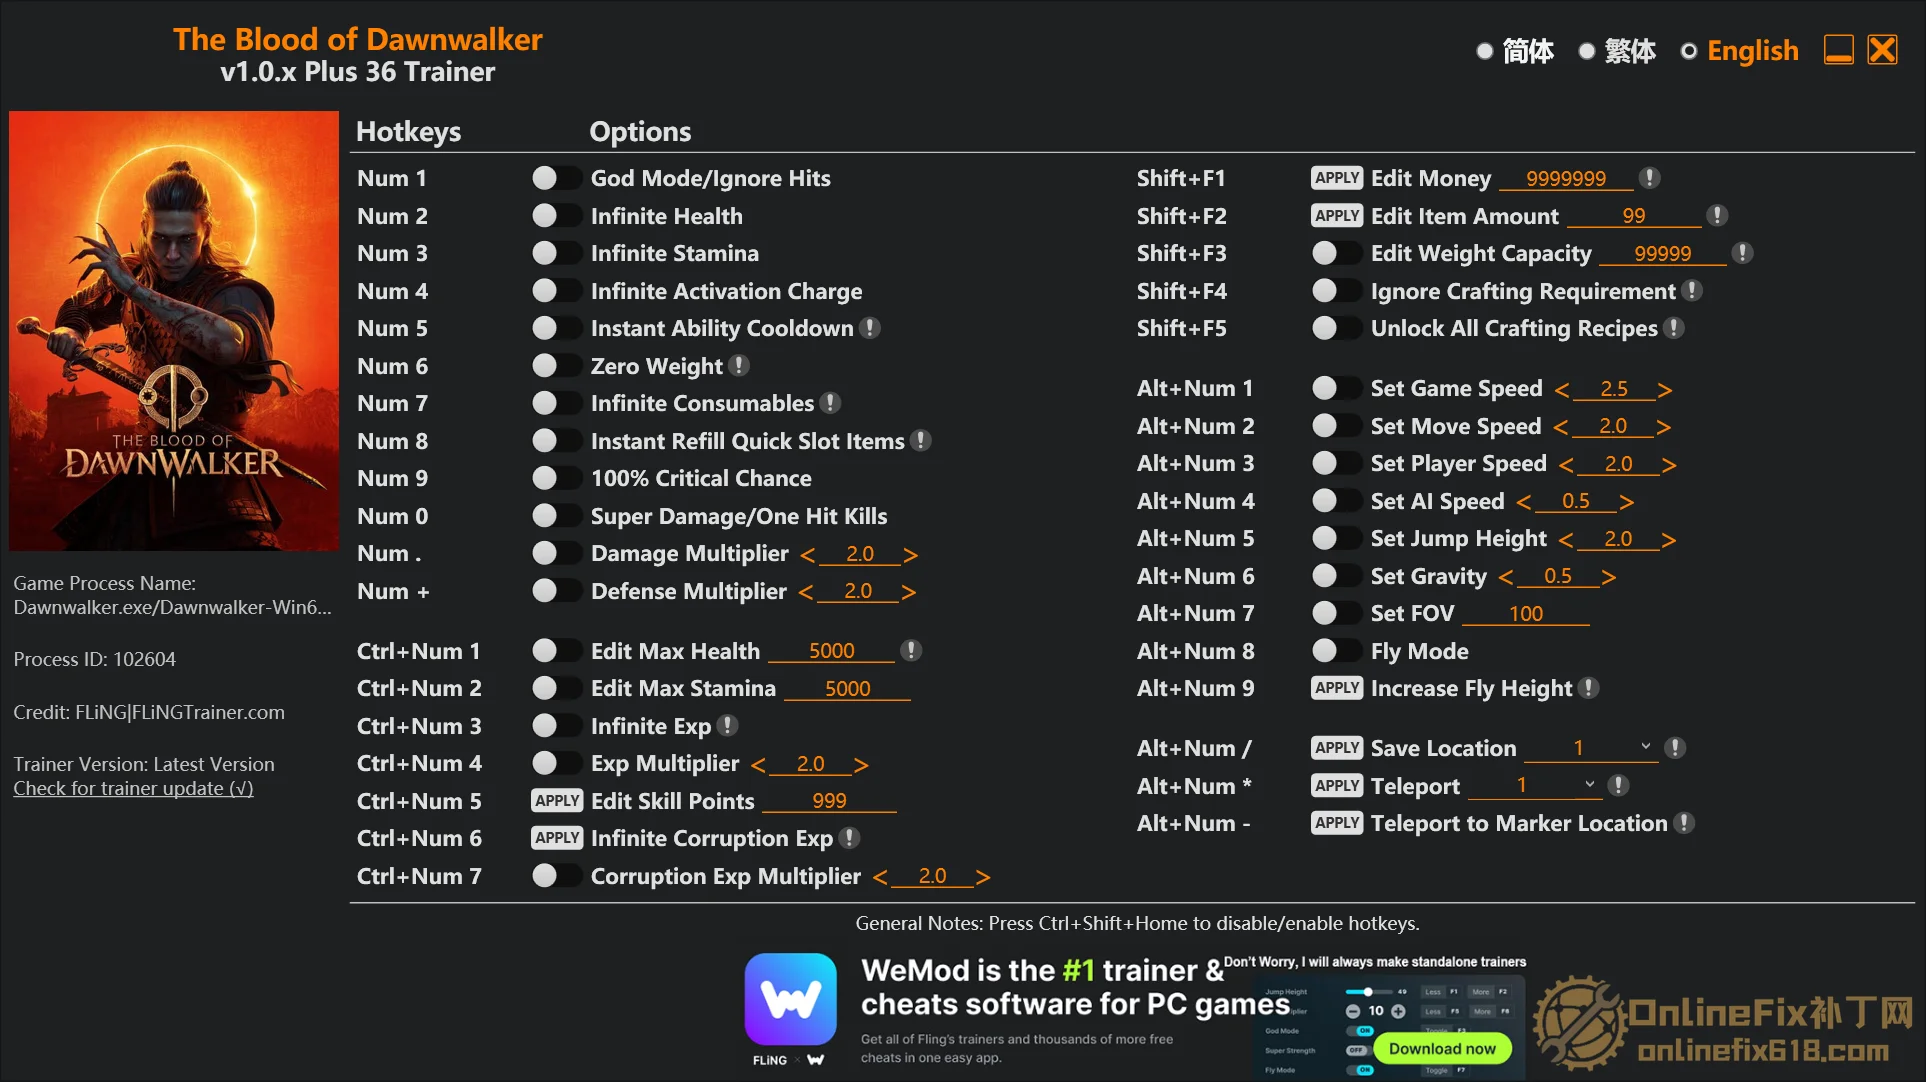This screenshot has width=1926, height=1082.
Task: Open the Teleport slot dropdown
Action: click(x=1589, y=786)
